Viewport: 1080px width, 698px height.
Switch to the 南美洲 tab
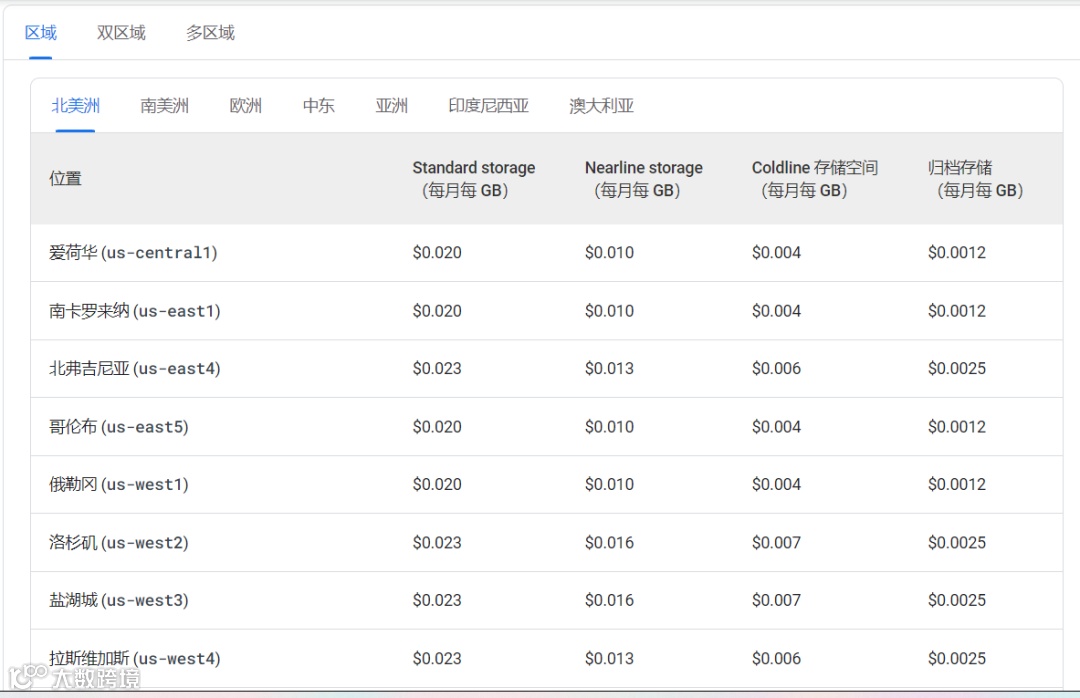165,106
